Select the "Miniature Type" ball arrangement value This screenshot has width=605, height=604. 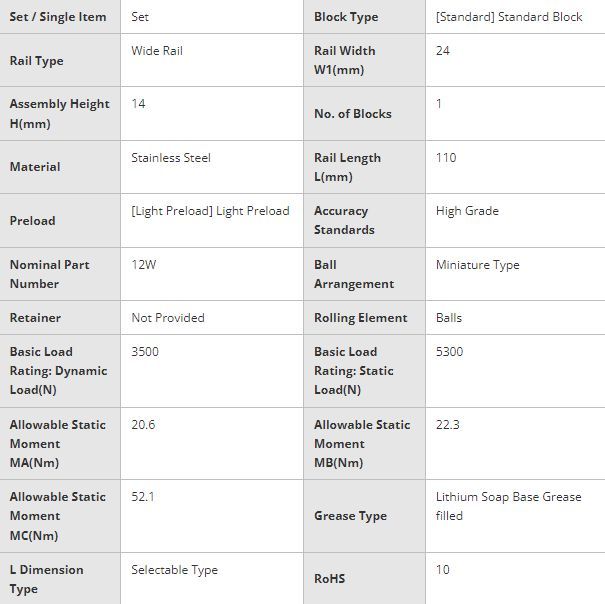coord(478,265)
